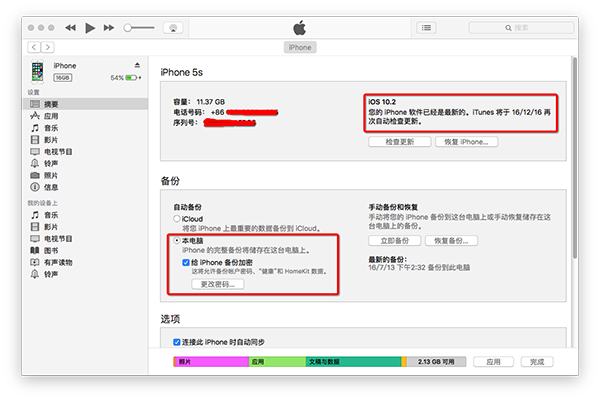Screen dimensions: 600x400
Task: Click the 应用 apply button at bottom
Action: (x=493, y=362)
